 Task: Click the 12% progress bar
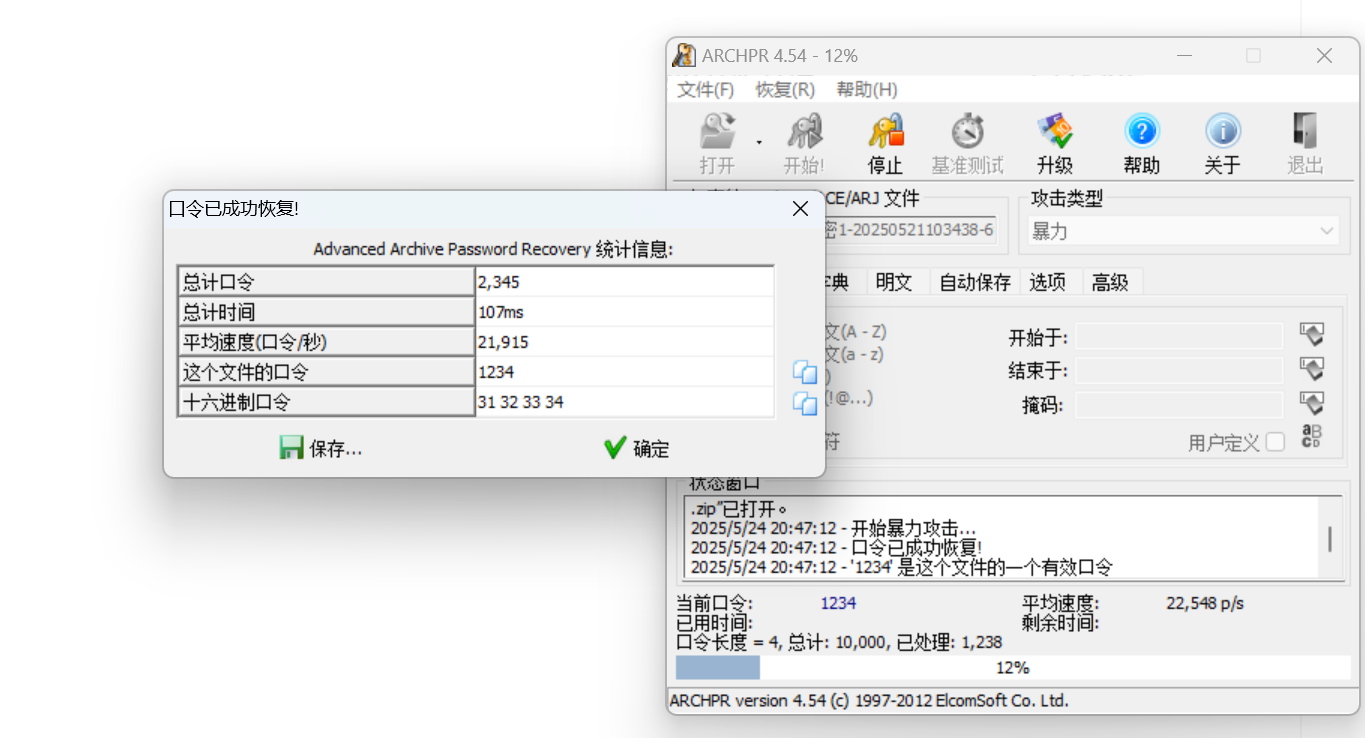point(1012,667)
